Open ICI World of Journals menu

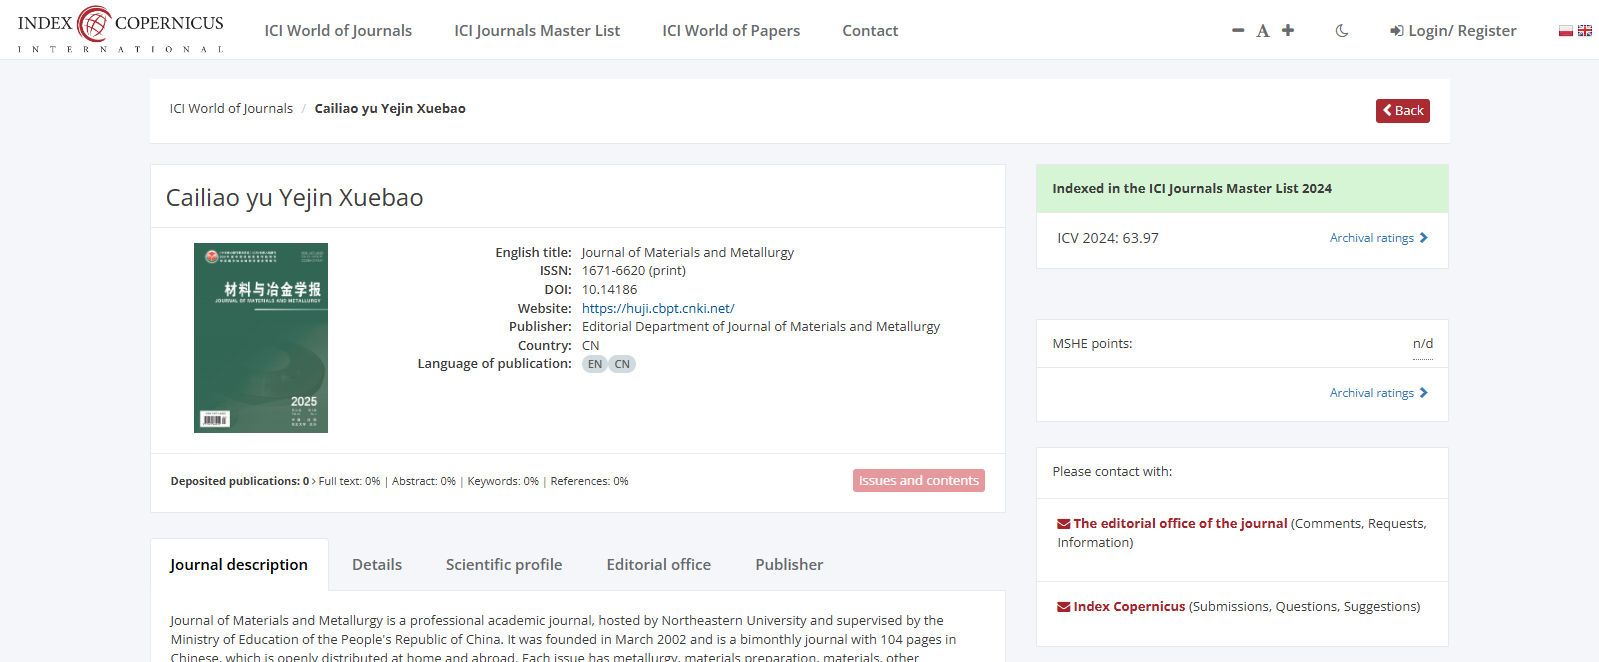point(338,31)
